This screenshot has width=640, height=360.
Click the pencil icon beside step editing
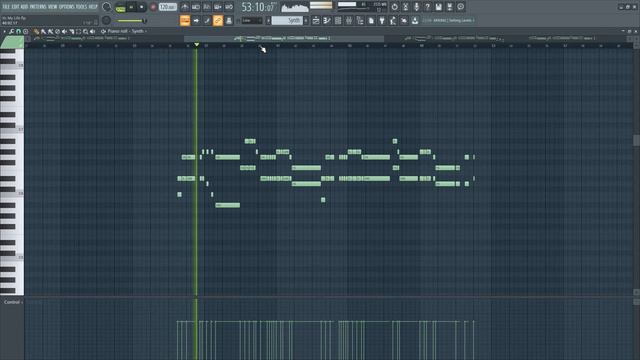tap(207, 20)
